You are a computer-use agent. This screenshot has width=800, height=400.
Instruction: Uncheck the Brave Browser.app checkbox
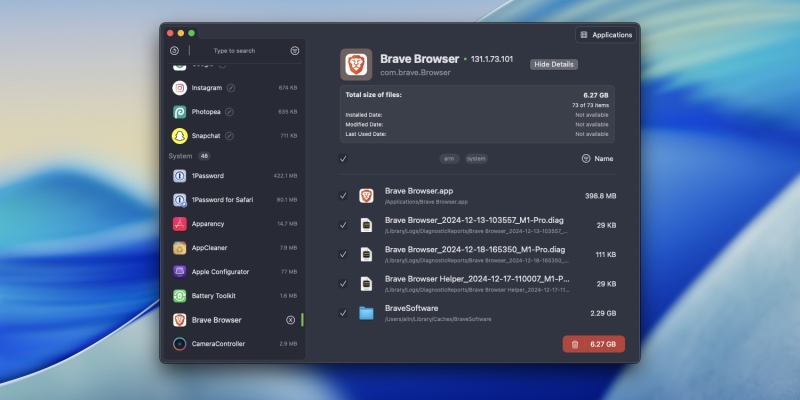[343, 196]
